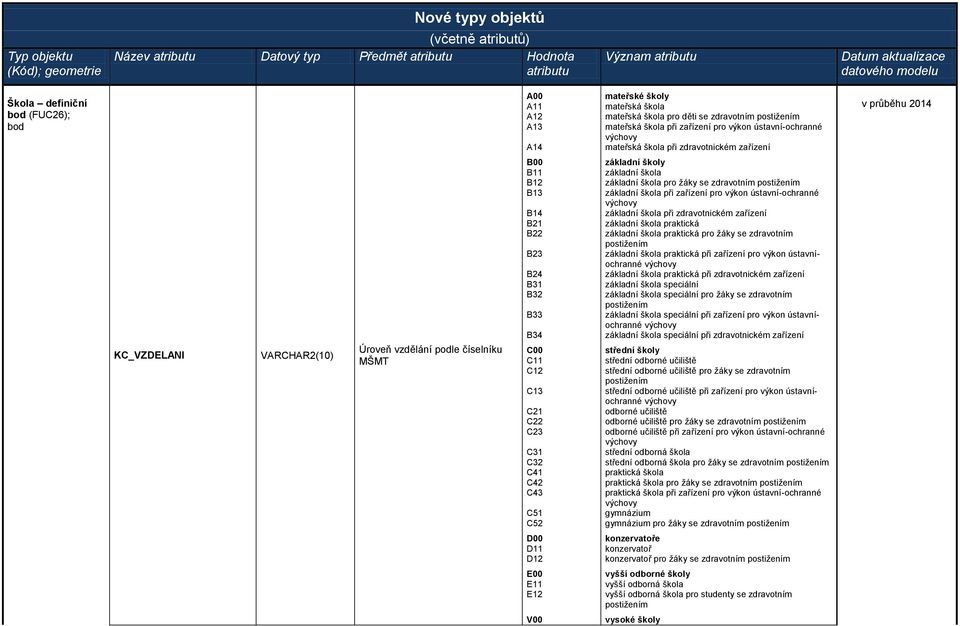Click the bold 'základní školy' heading
Image resolution: width=960 pixels, height=626 pixels.
click(635, 162)
